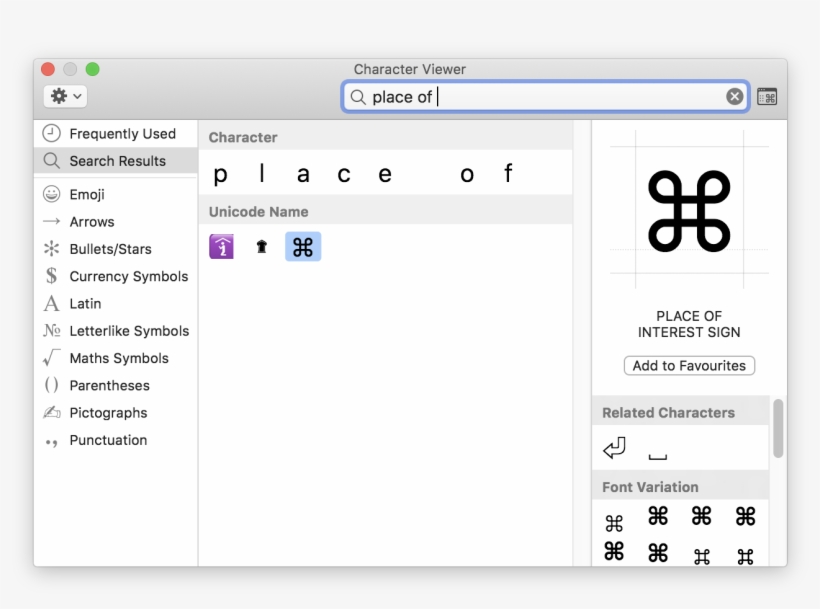Viewport: 820px width, 609px height.
Task: Click the Add to Favourites button
Action: 689,365
